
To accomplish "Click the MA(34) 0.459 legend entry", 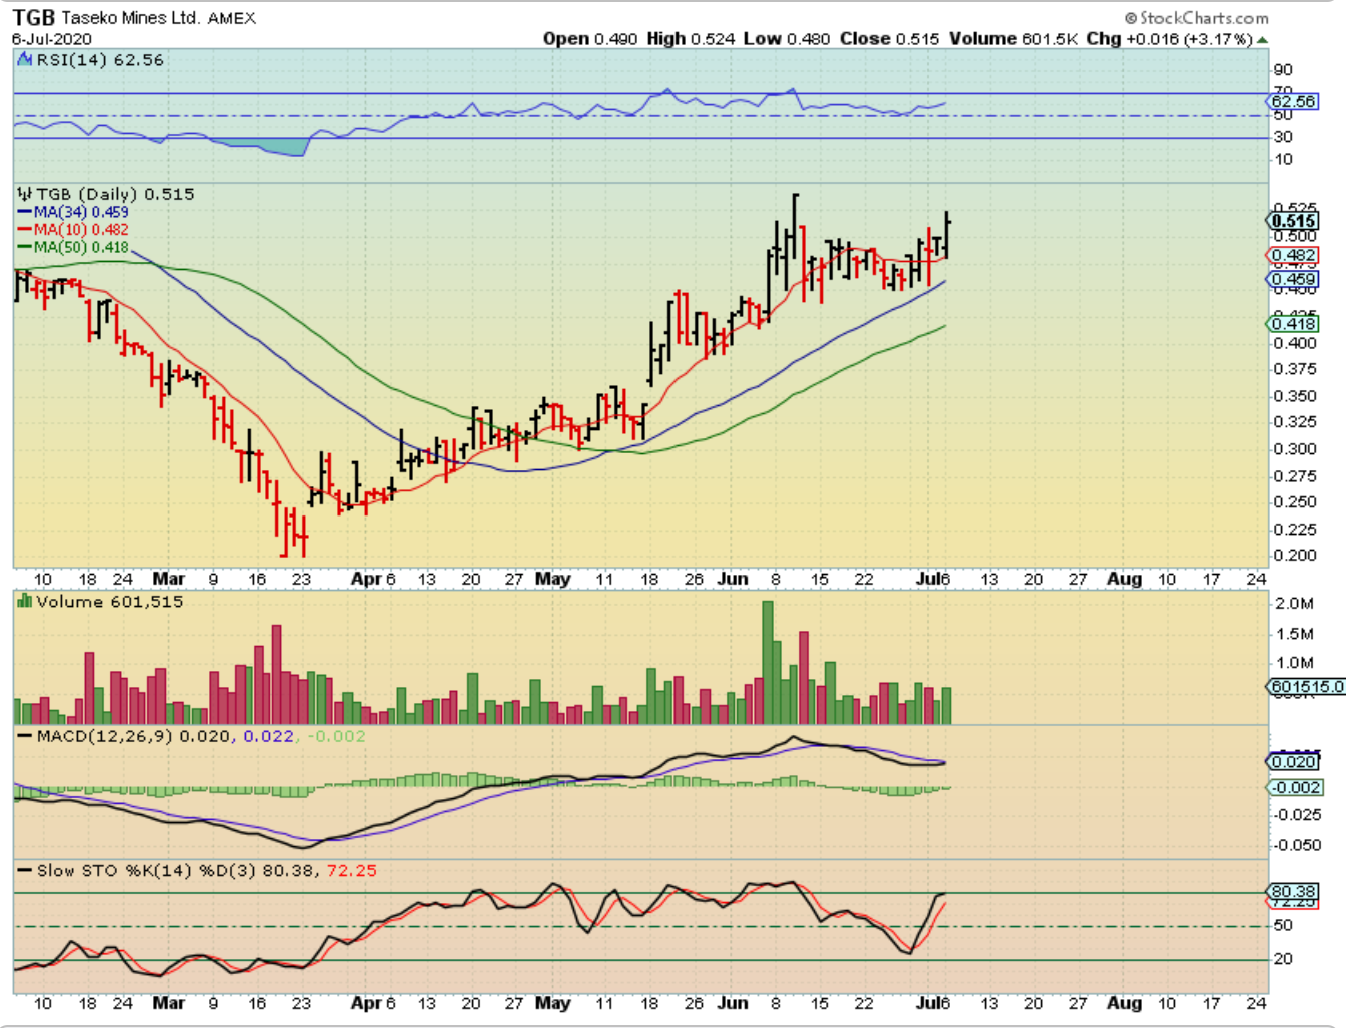I will click(x=81, y=212).
